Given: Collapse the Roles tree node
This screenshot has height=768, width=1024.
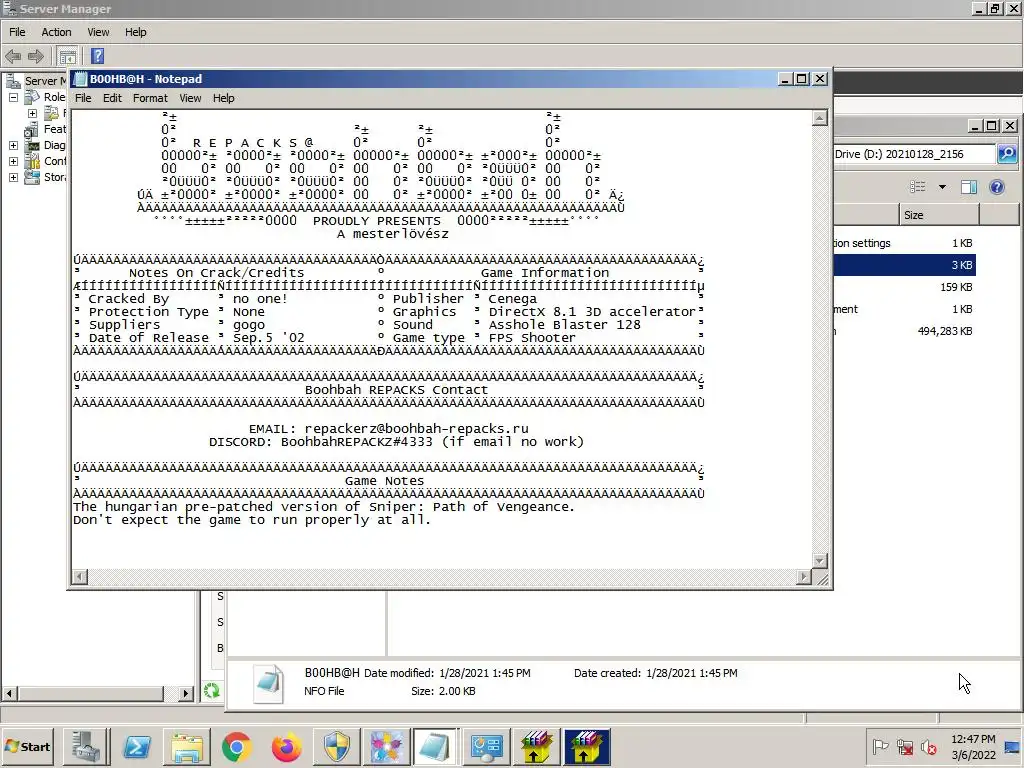Looking at the screenshot, I should 13,97.
